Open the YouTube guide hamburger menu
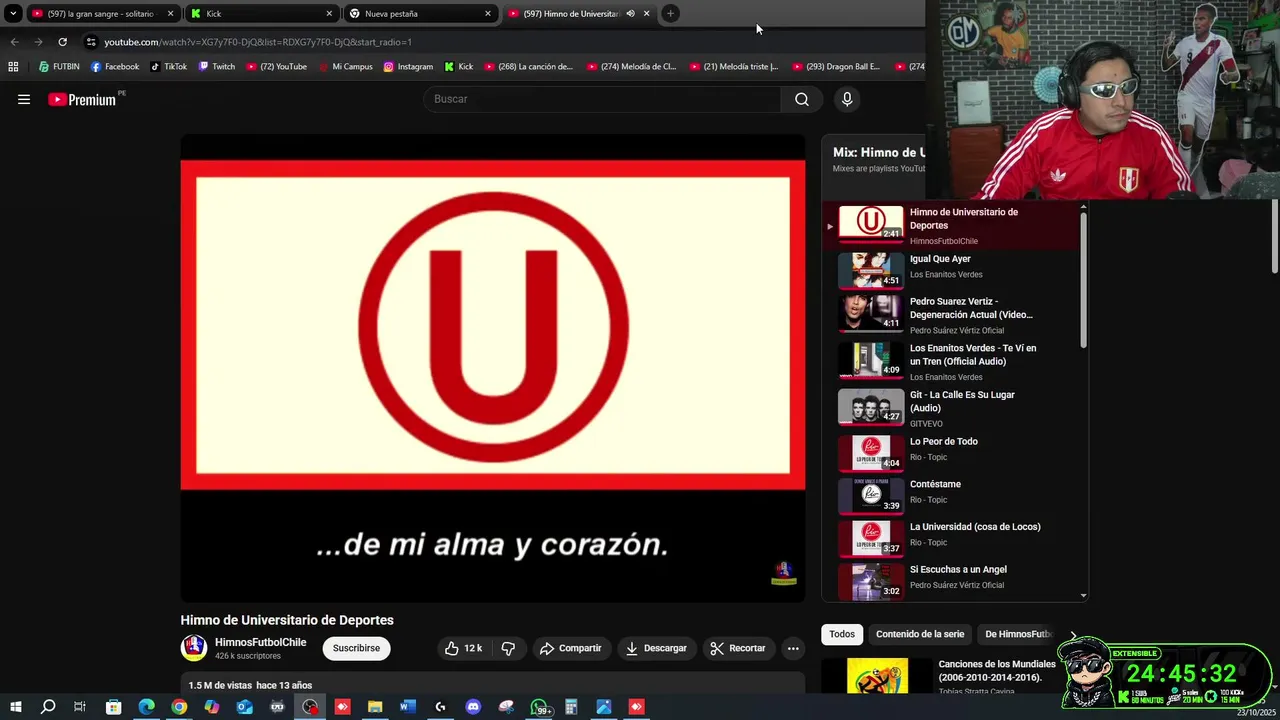The width and height of the screenshot is (1280, 720). pos(24,99)
